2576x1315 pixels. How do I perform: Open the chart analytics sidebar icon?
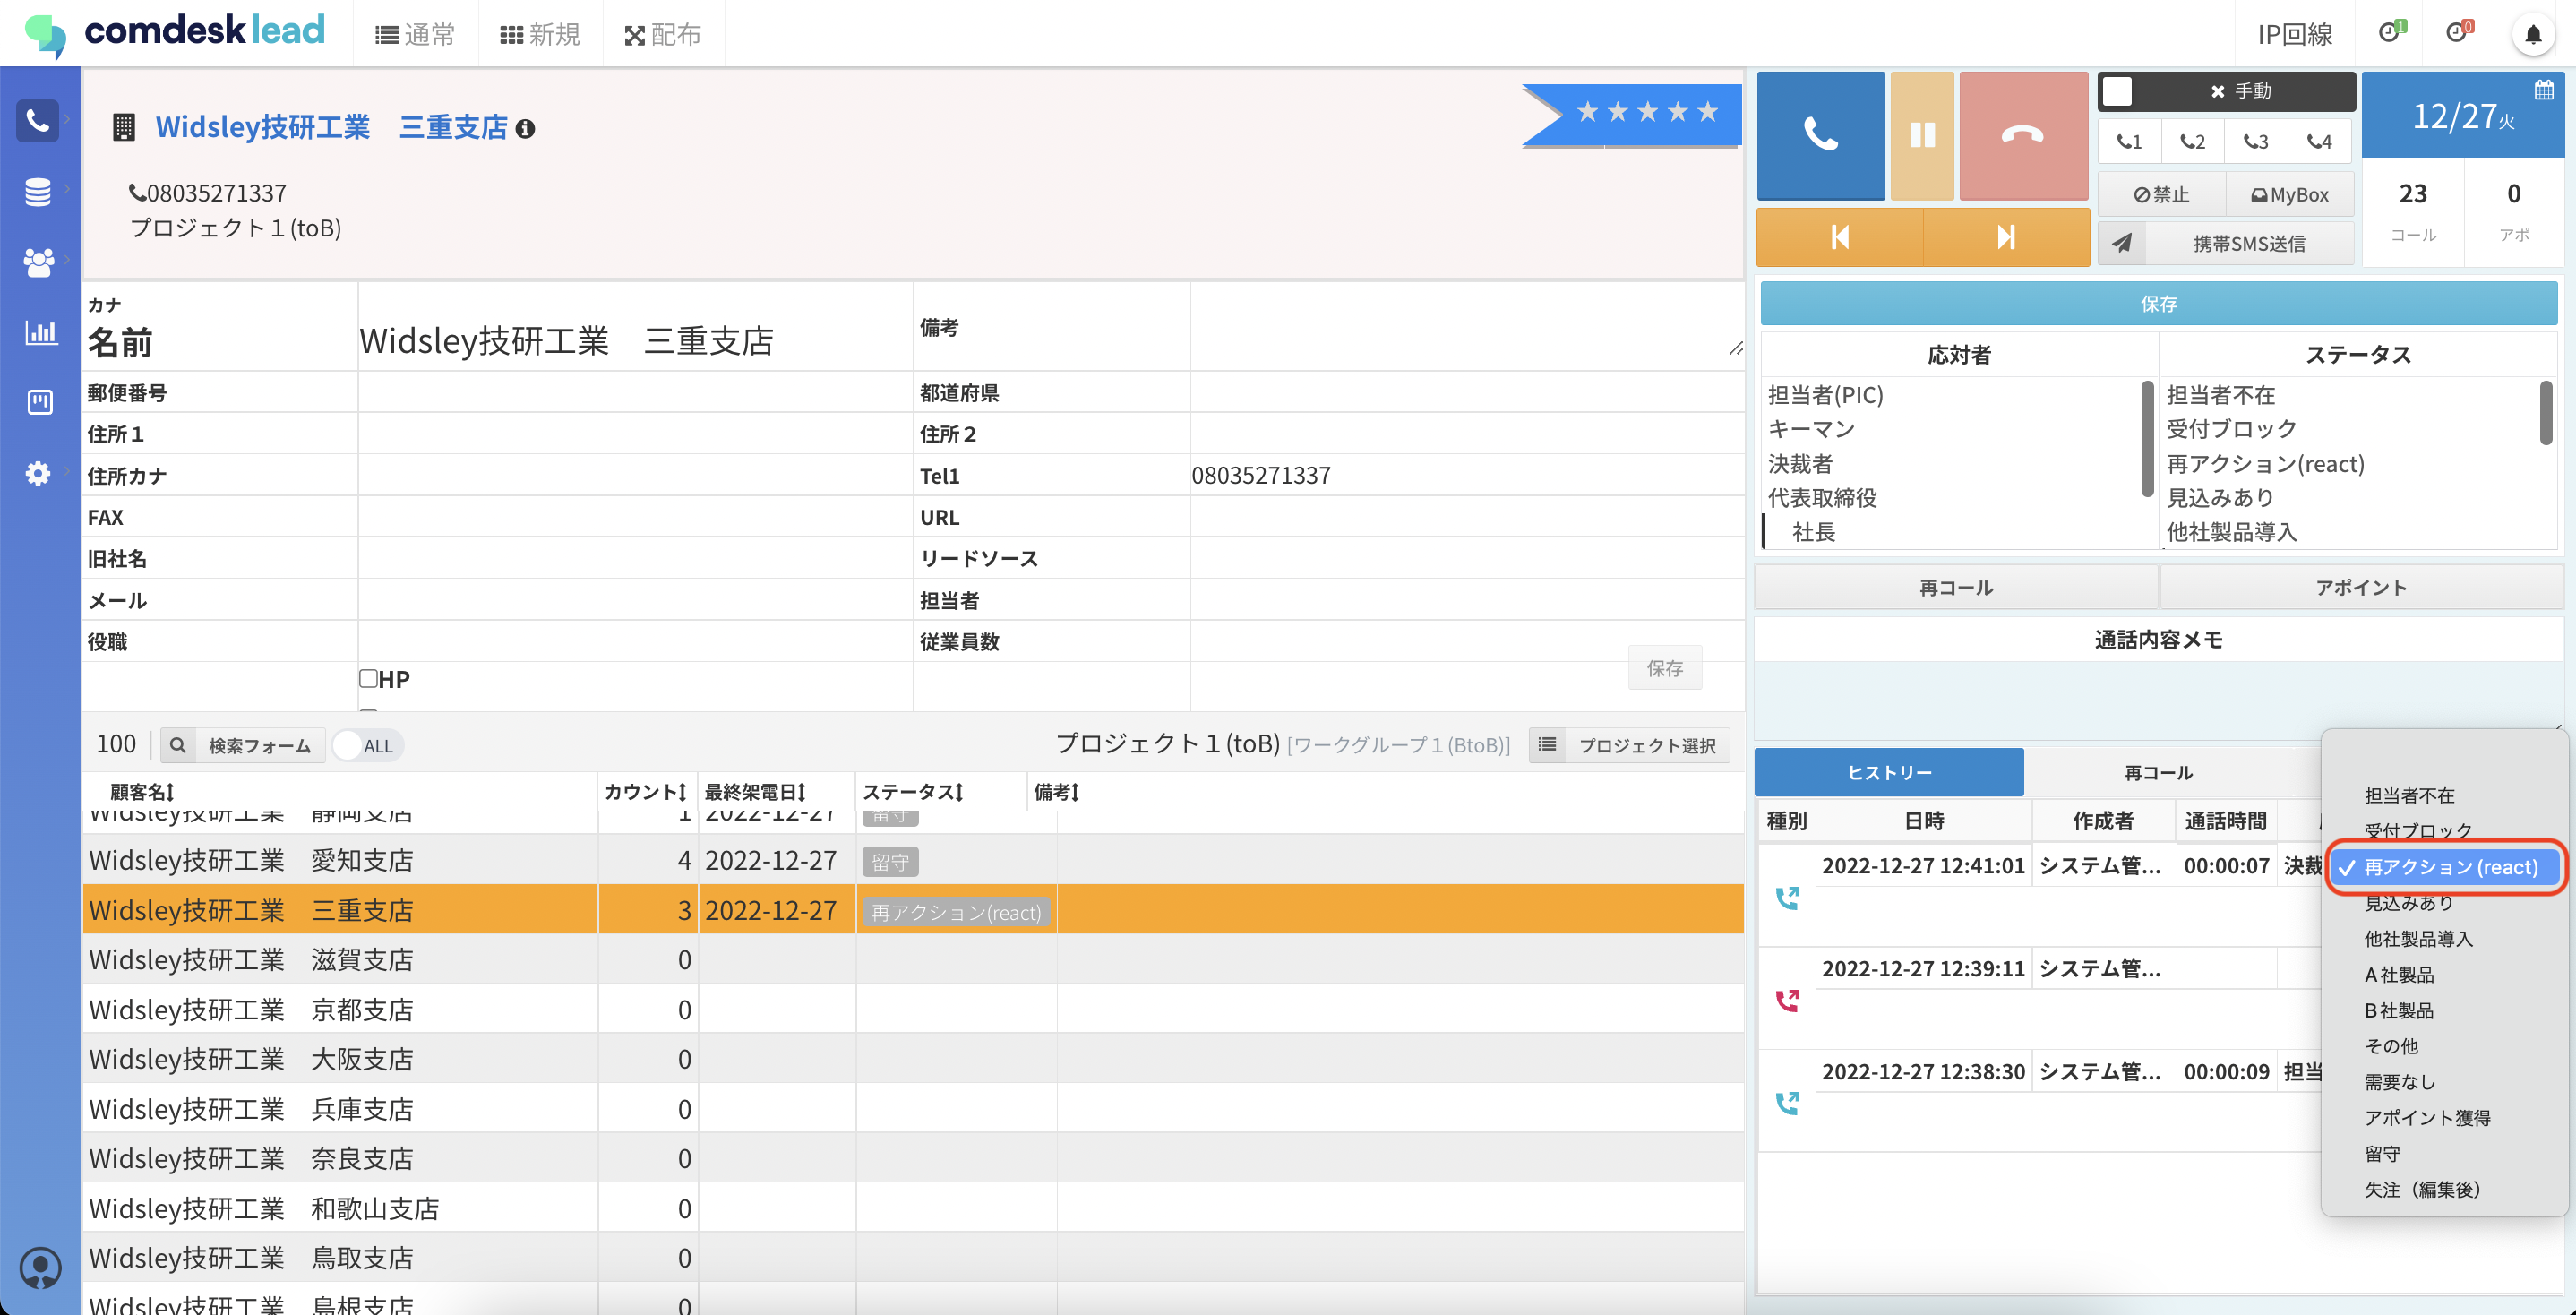40,333
